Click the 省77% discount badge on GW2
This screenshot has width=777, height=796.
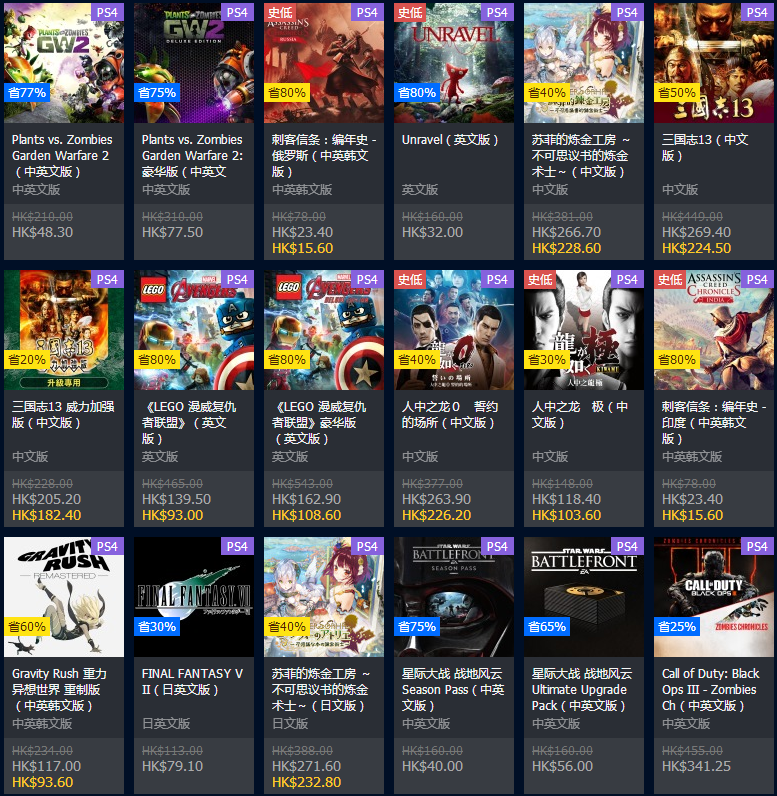[27, 92]
